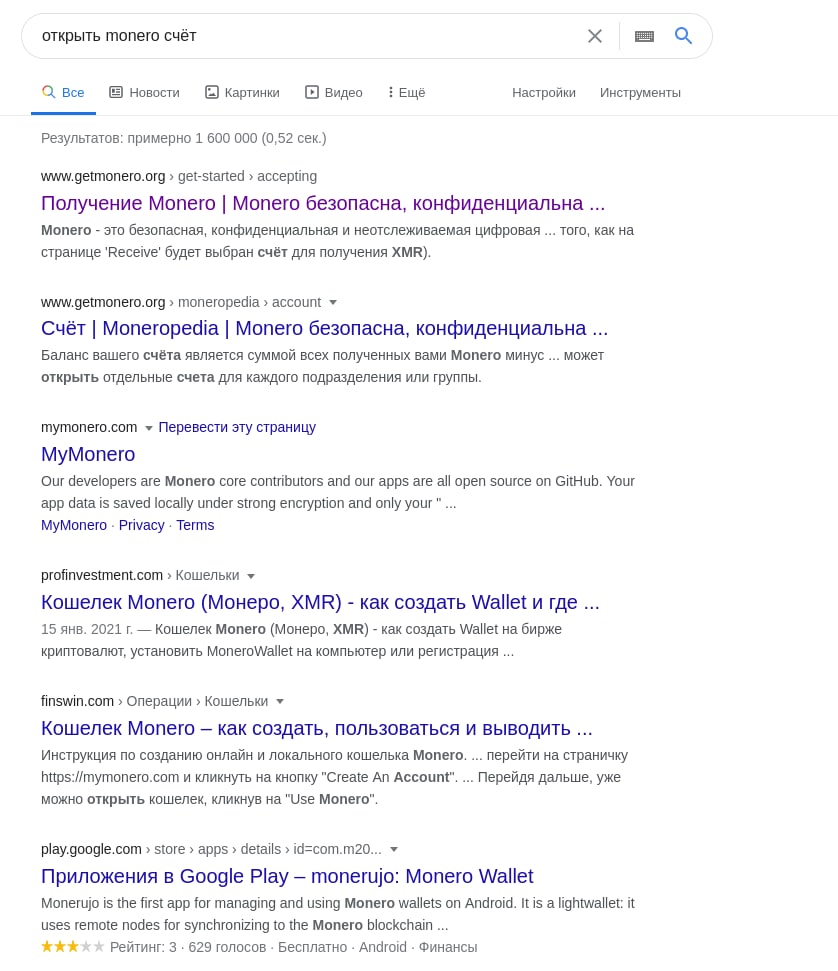Switch to the Новости tab
Image resolution: width=838 pixels, height=971 pixels.
144,93
